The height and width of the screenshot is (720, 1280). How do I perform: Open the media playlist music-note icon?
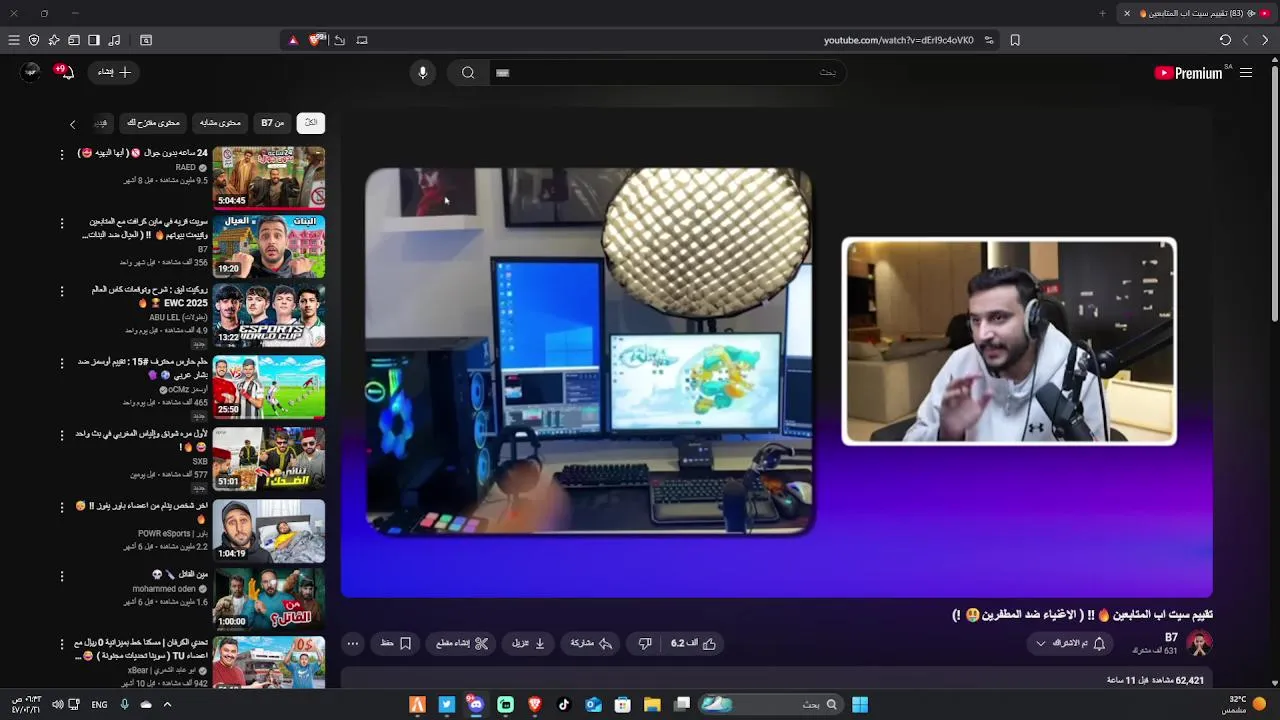pos(114,40)
